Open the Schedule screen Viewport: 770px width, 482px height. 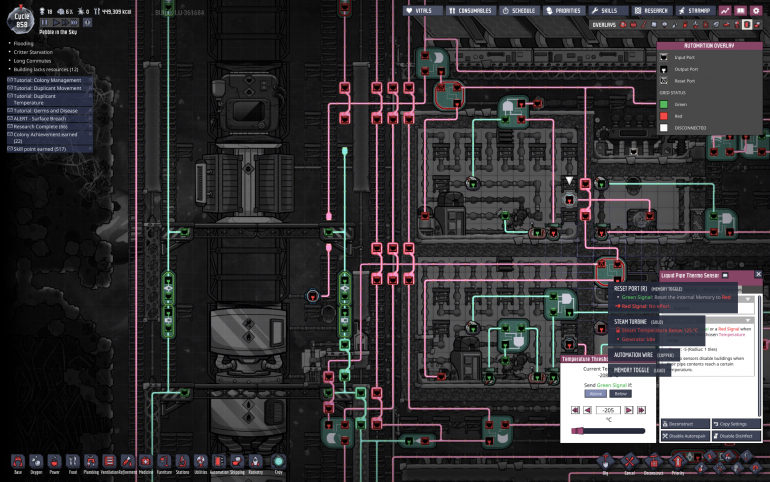click(519, 11)
